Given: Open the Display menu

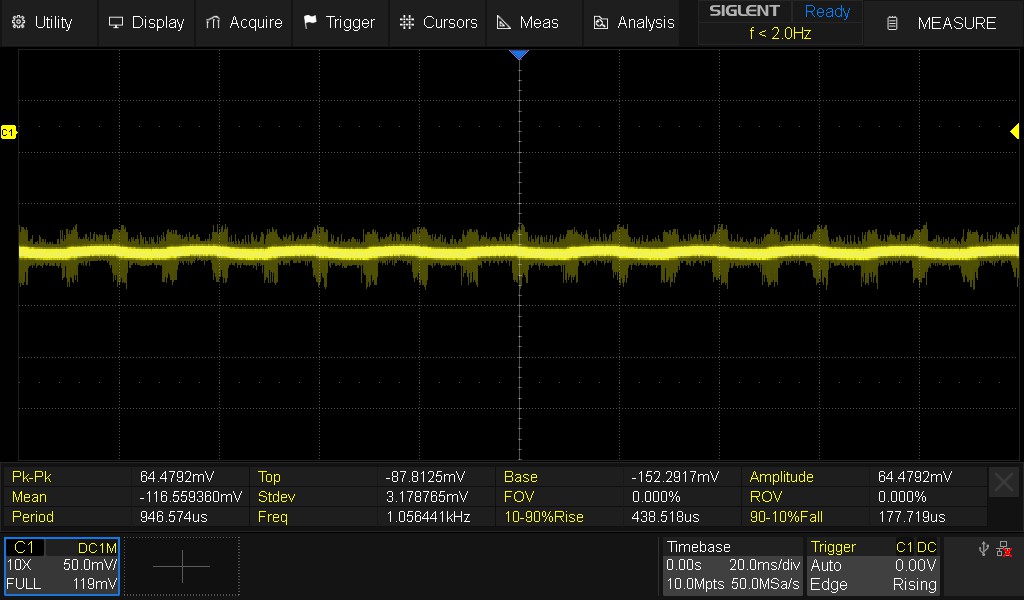Looking at the screenshot, I should (146, 22).
